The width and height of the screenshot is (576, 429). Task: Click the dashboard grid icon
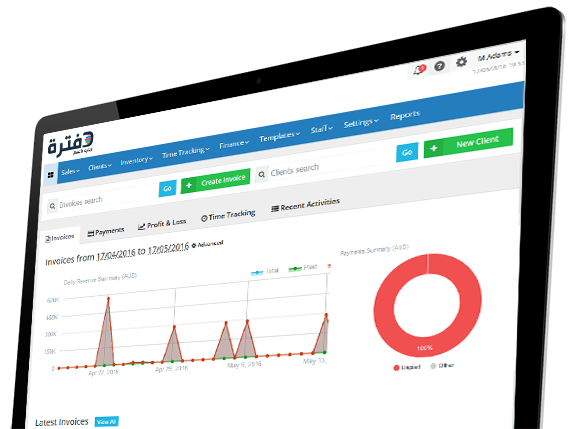[51, 175]
